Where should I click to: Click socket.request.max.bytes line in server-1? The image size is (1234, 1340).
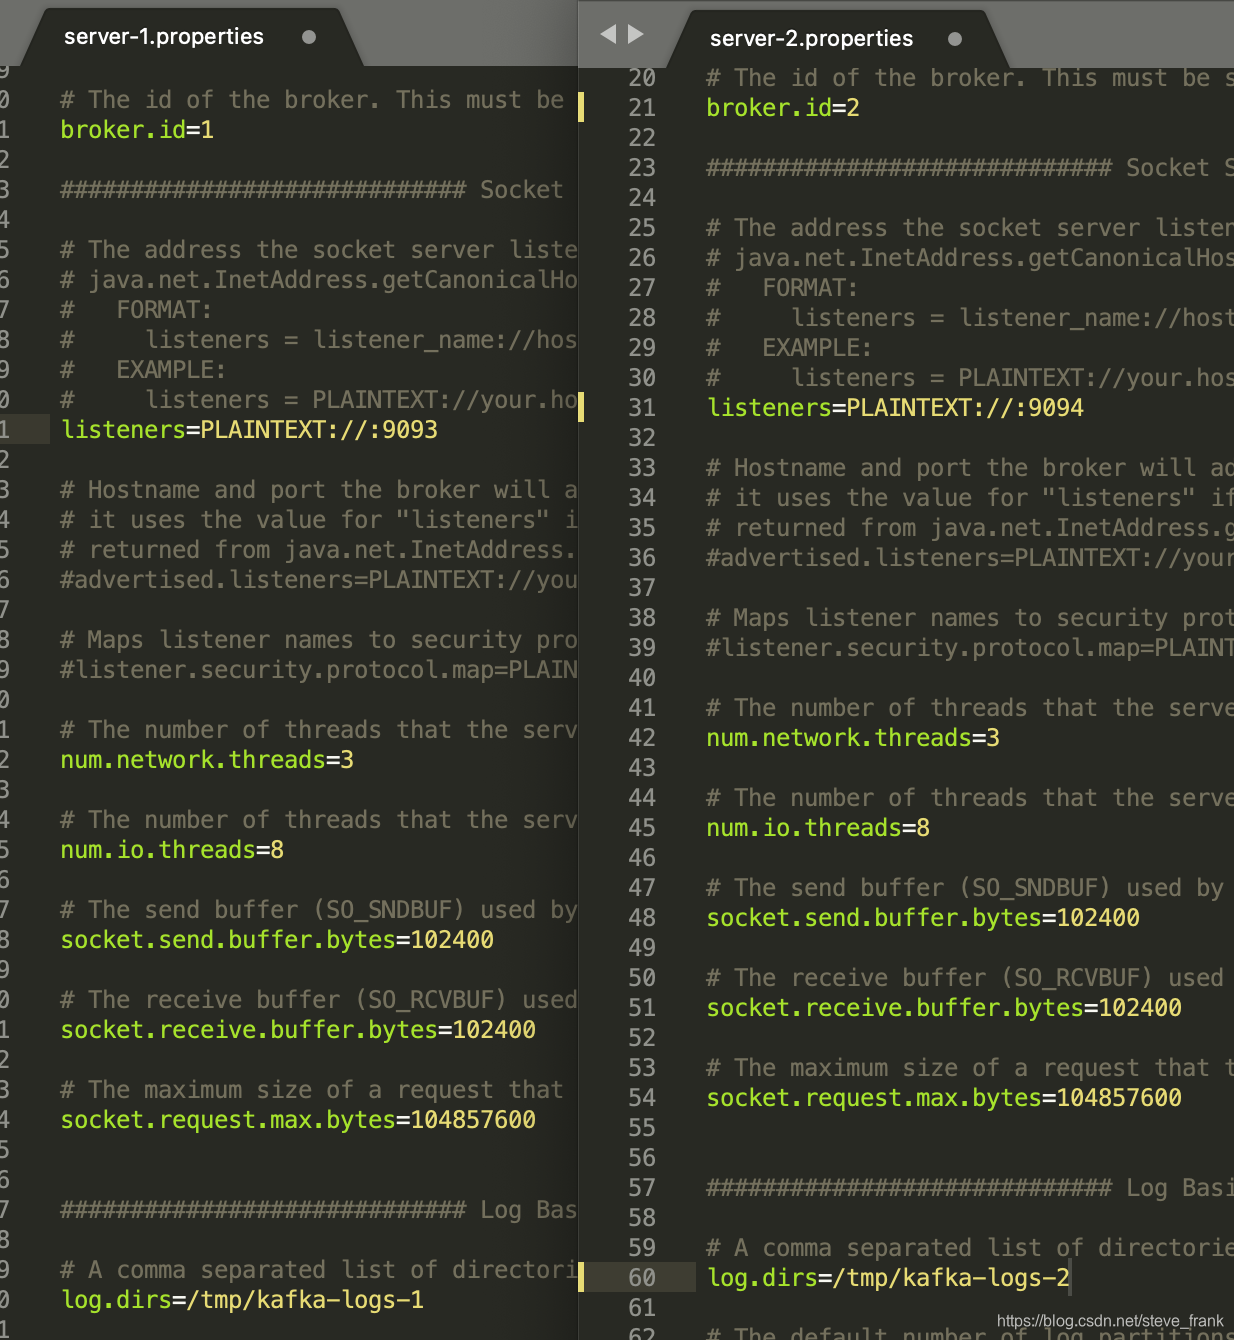[x=298, y=1120]
